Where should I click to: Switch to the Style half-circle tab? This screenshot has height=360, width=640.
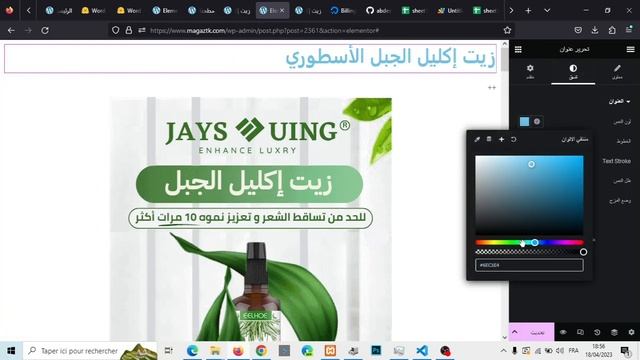[x=573, y=71]
